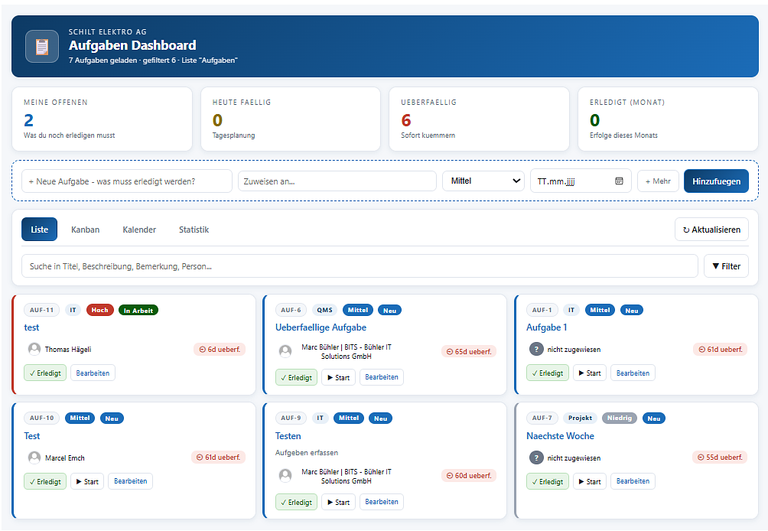Click the Heute Faellig stat card

tap(290, 119)
